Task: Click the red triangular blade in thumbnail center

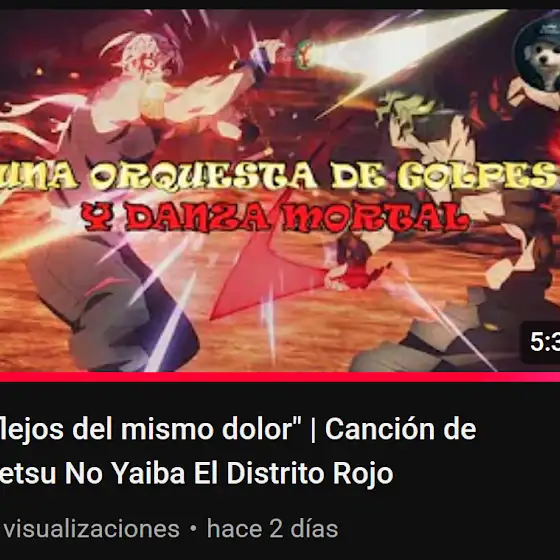Action: [x=264, y=275]
